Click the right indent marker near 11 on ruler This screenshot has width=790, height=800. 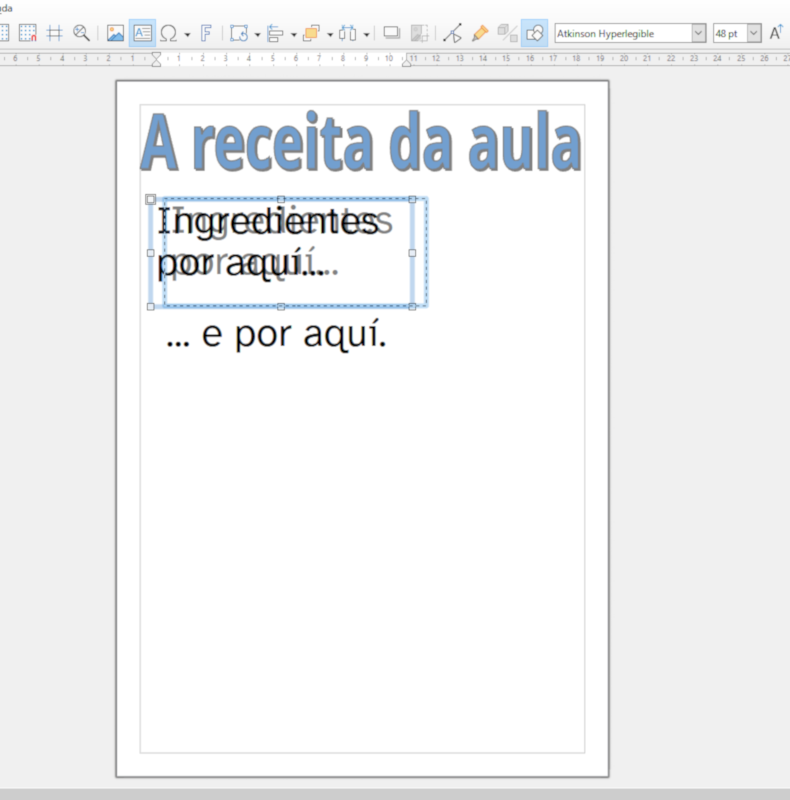(x=407, y=62)
